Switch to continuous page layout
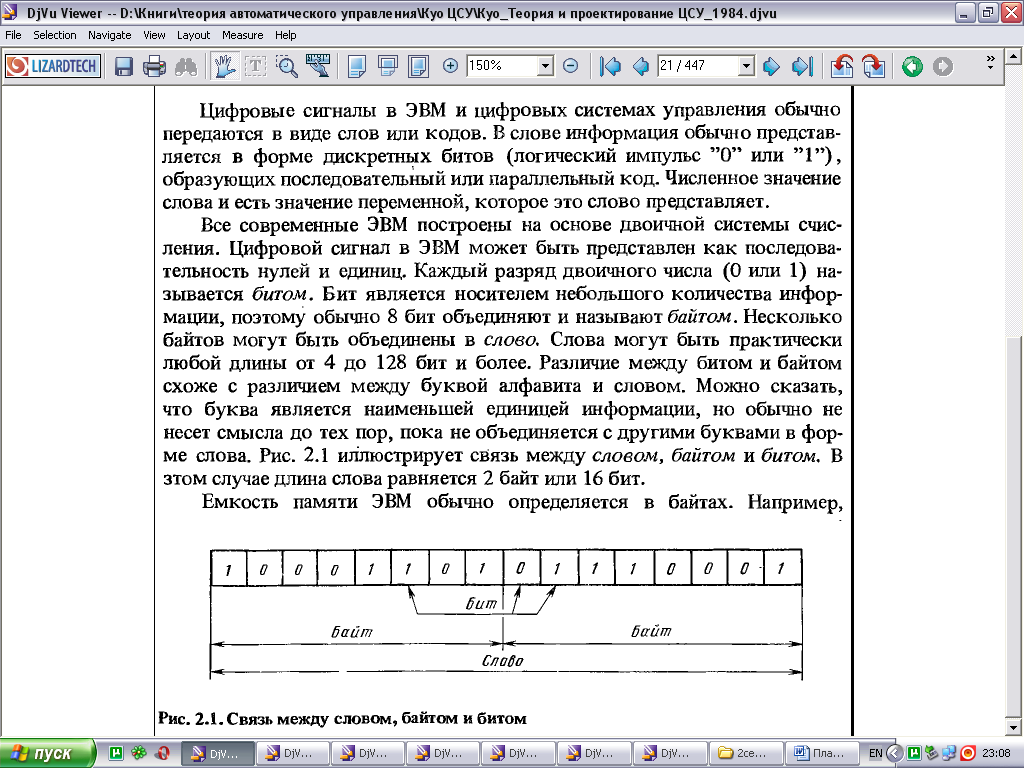Image resolution: width=1024 pixels, height=768 pixels. (x=388, y=66)
